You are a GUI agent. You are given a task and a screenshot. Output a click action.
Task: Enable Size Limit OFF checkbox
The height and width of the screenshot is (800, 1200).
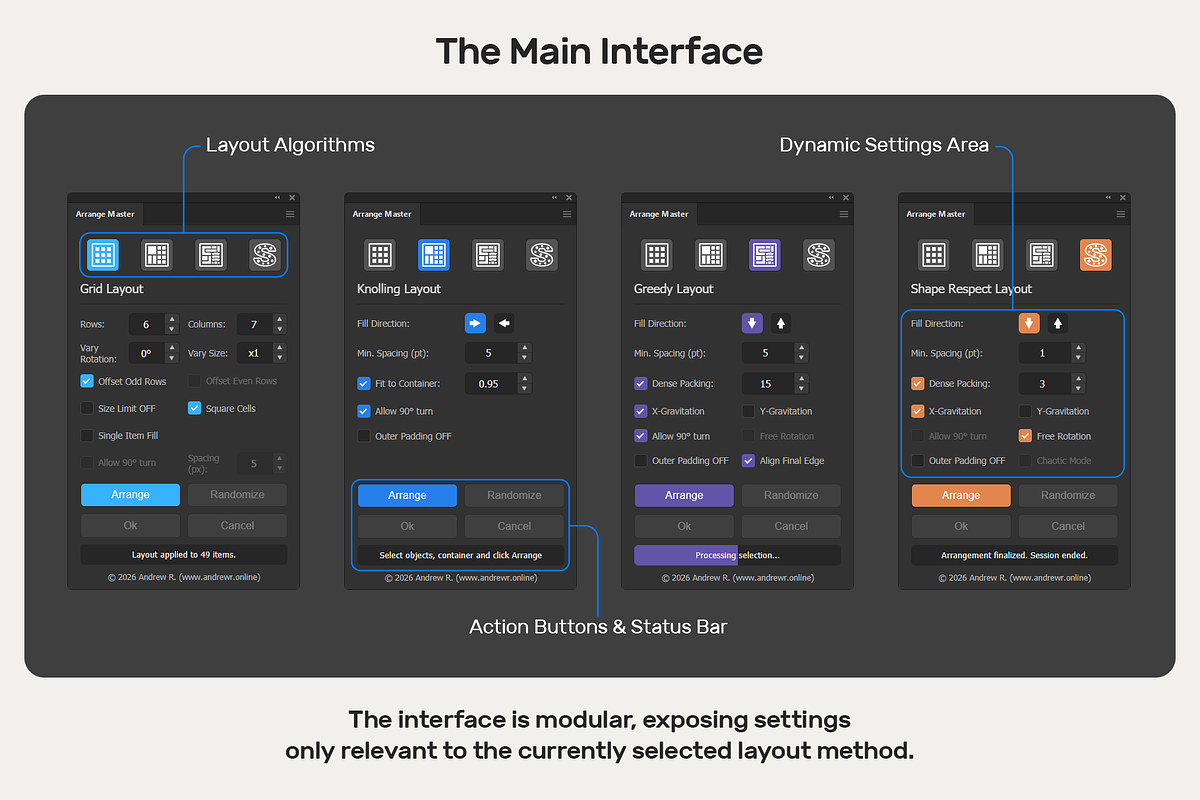click(x=87, y=408)
